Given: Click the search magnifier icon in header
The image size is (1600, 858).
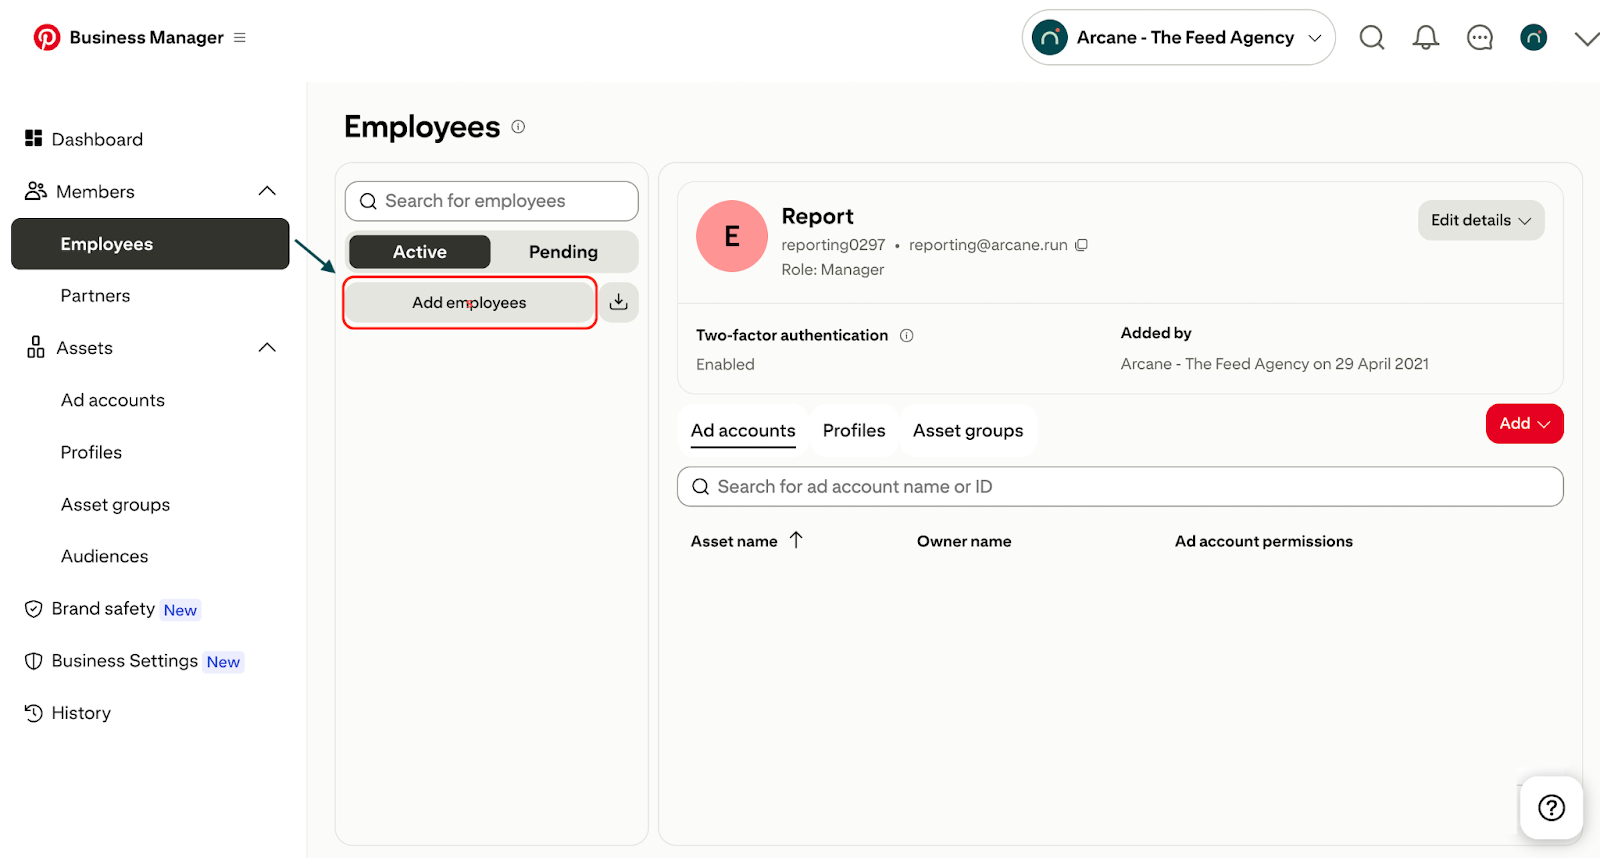Looking at the screenshot, I should [x=1372, y=38].
